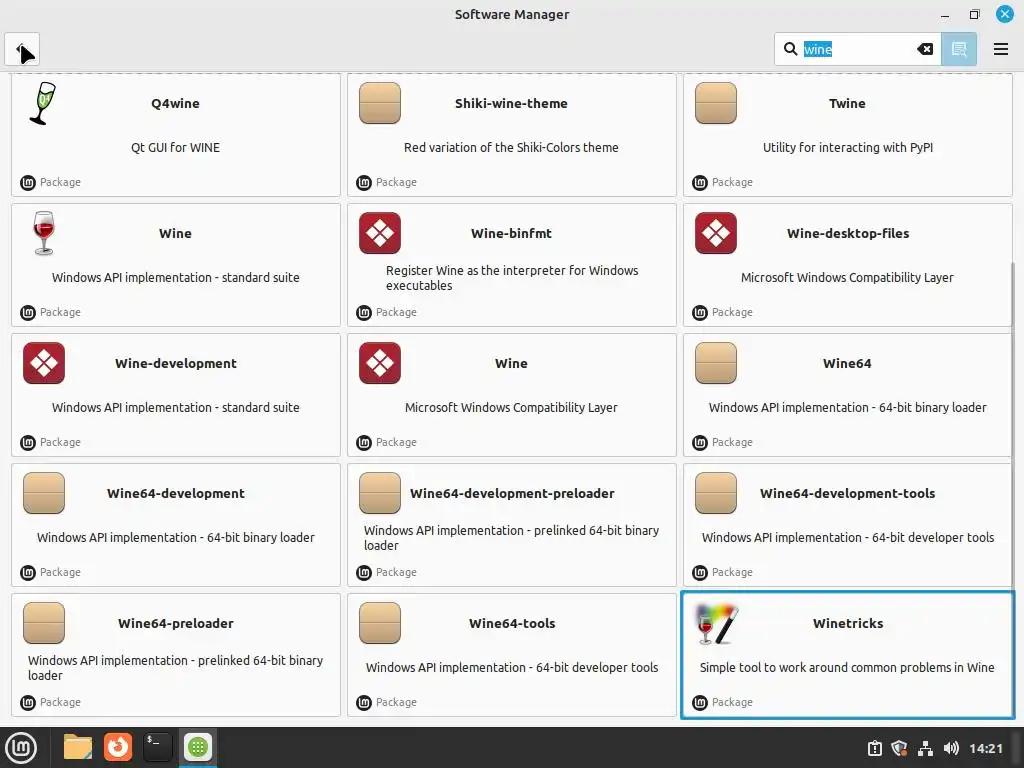This screenshot has height=768, width=1024.
Task: Go back with the arrow button
Action: (22, 50)
